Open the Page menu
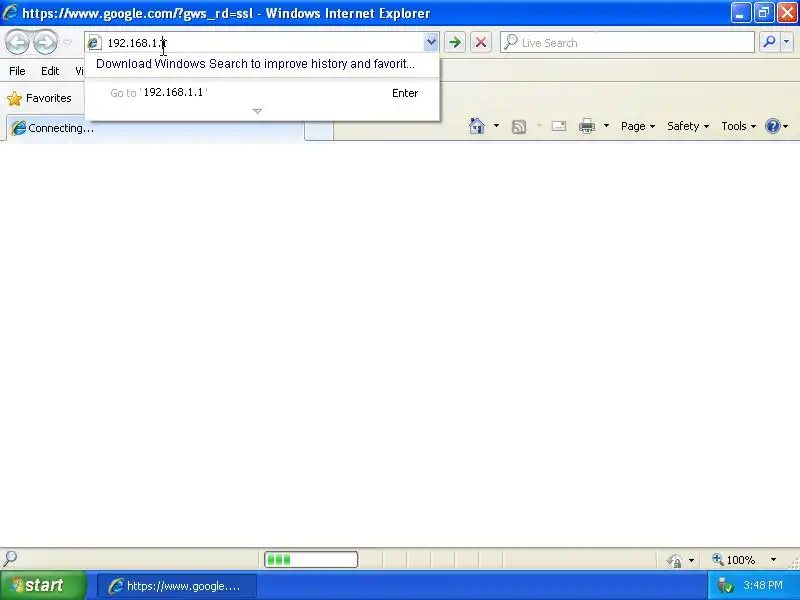Screen dimensions: 800x600 coord(638,126)
